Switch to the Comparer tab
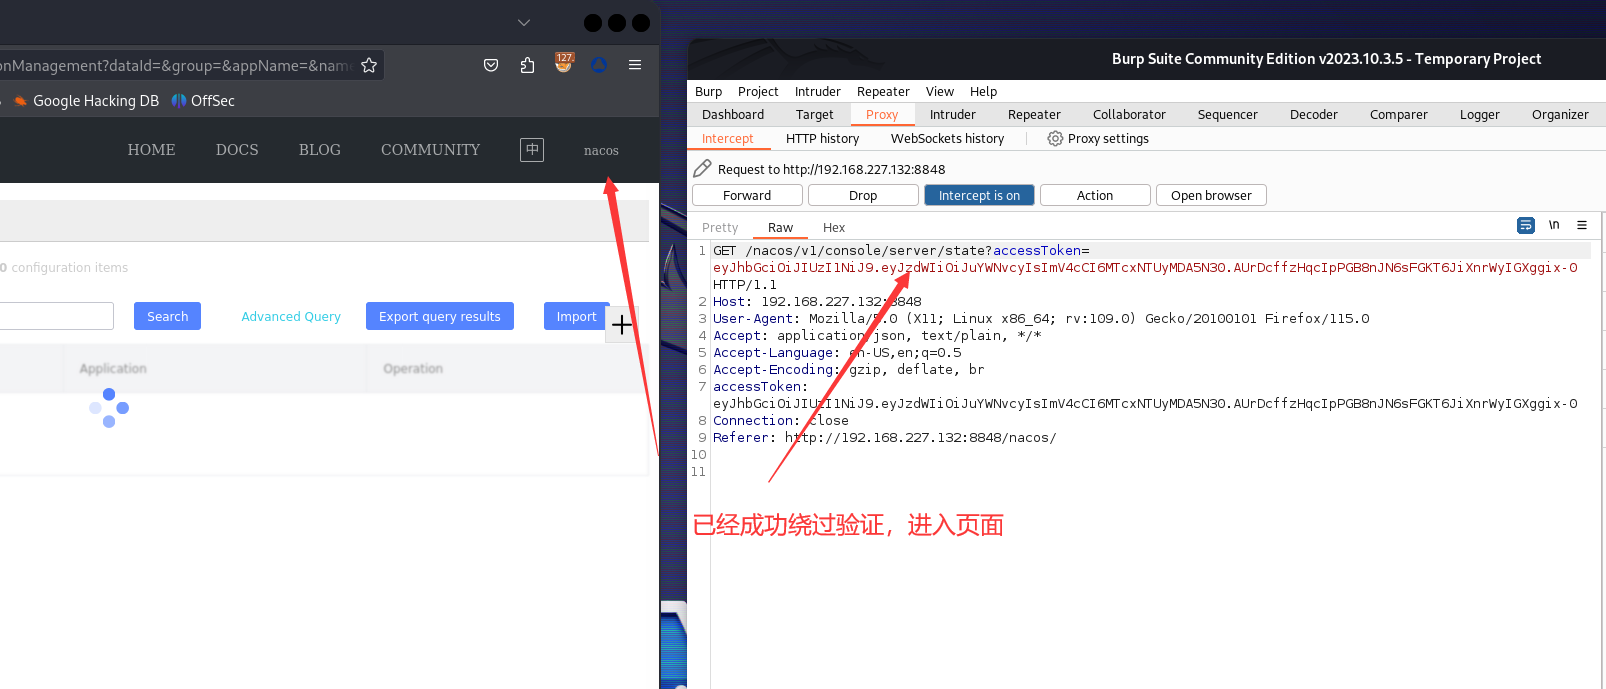1606x689 pixels. coord(1399,115)
